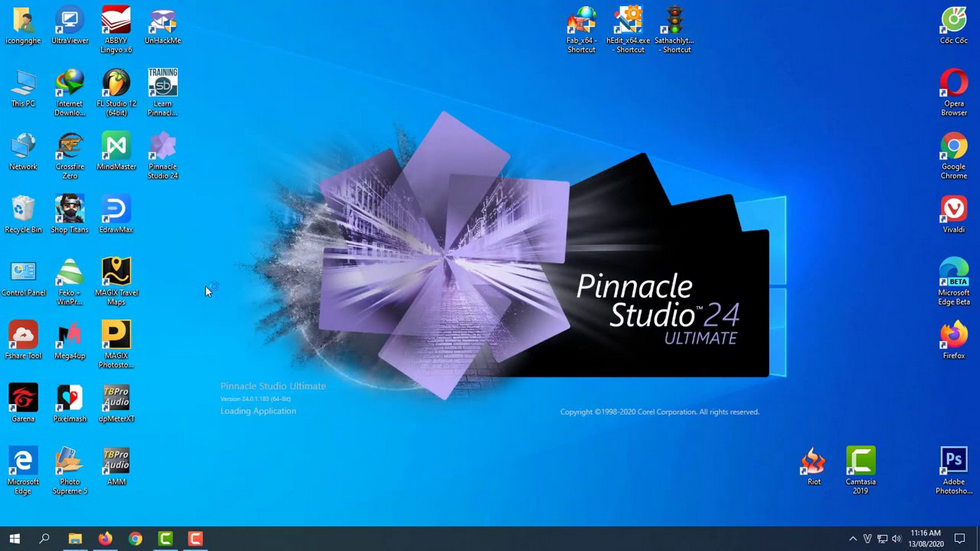Launch FL Studio 12 (64bit) shortcut

116,92
